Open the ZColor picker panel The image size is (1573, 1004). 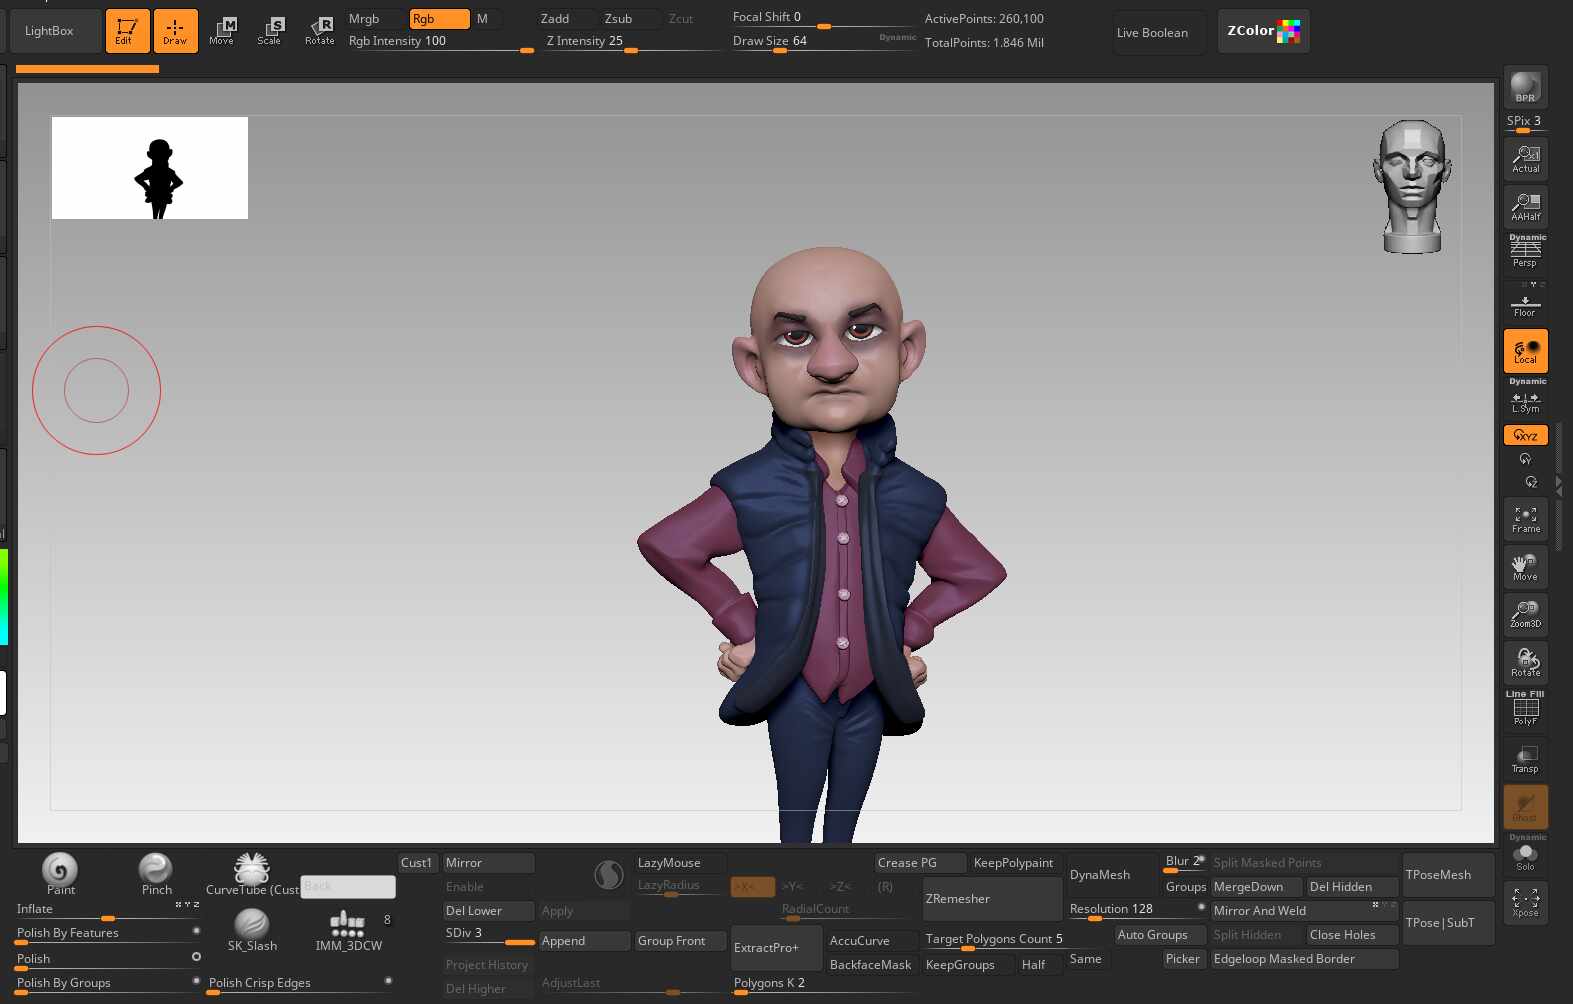point(1263,31)
